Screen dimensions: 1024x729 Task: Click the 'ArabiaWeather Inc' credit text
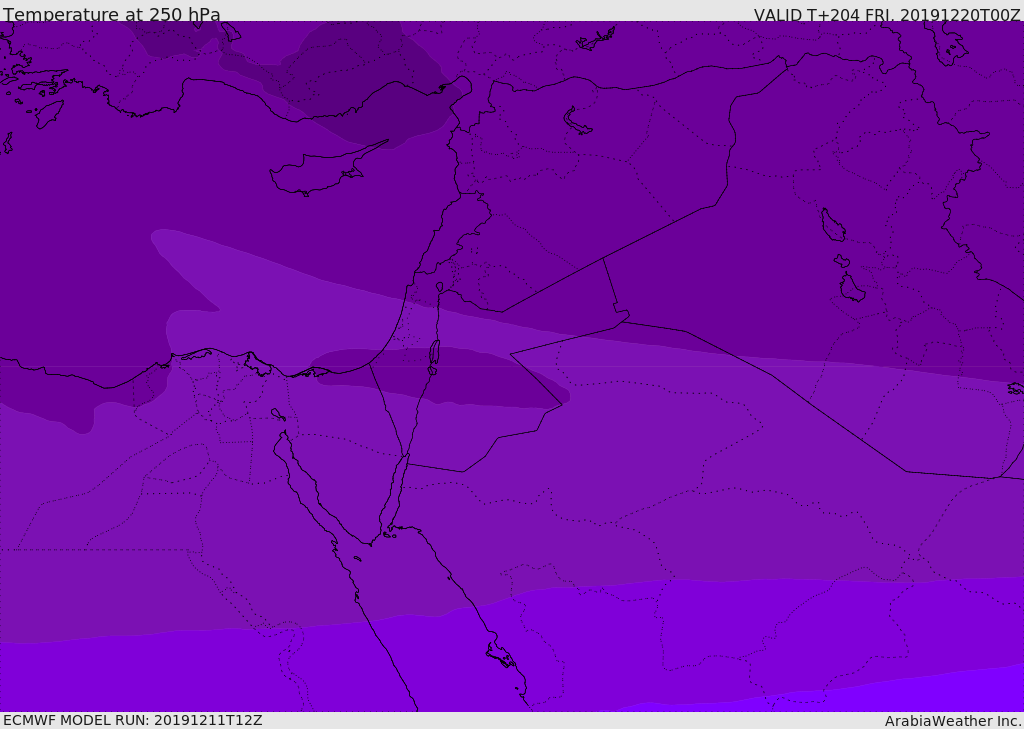coord(953,721)
